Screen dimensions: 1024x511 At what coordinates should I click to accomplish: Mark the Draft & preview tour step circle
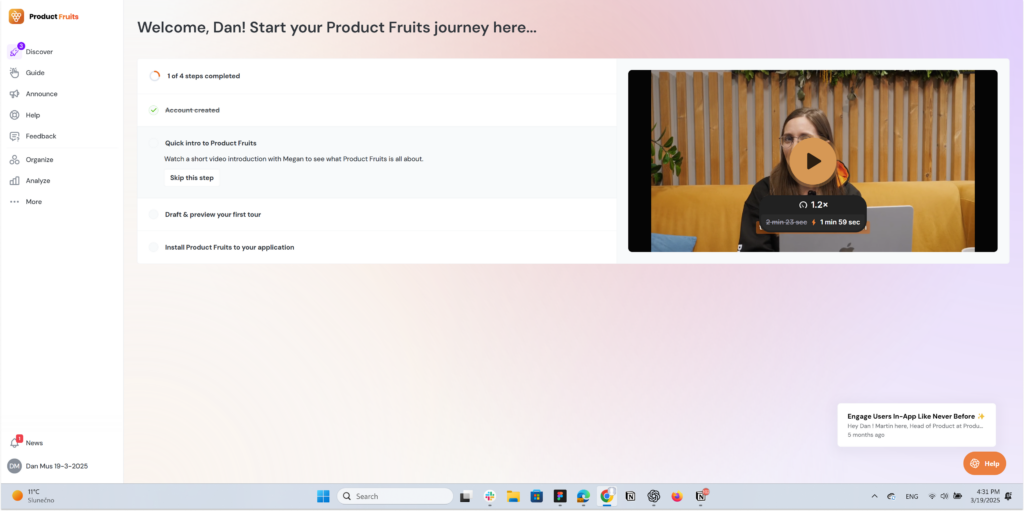[154, 214]
